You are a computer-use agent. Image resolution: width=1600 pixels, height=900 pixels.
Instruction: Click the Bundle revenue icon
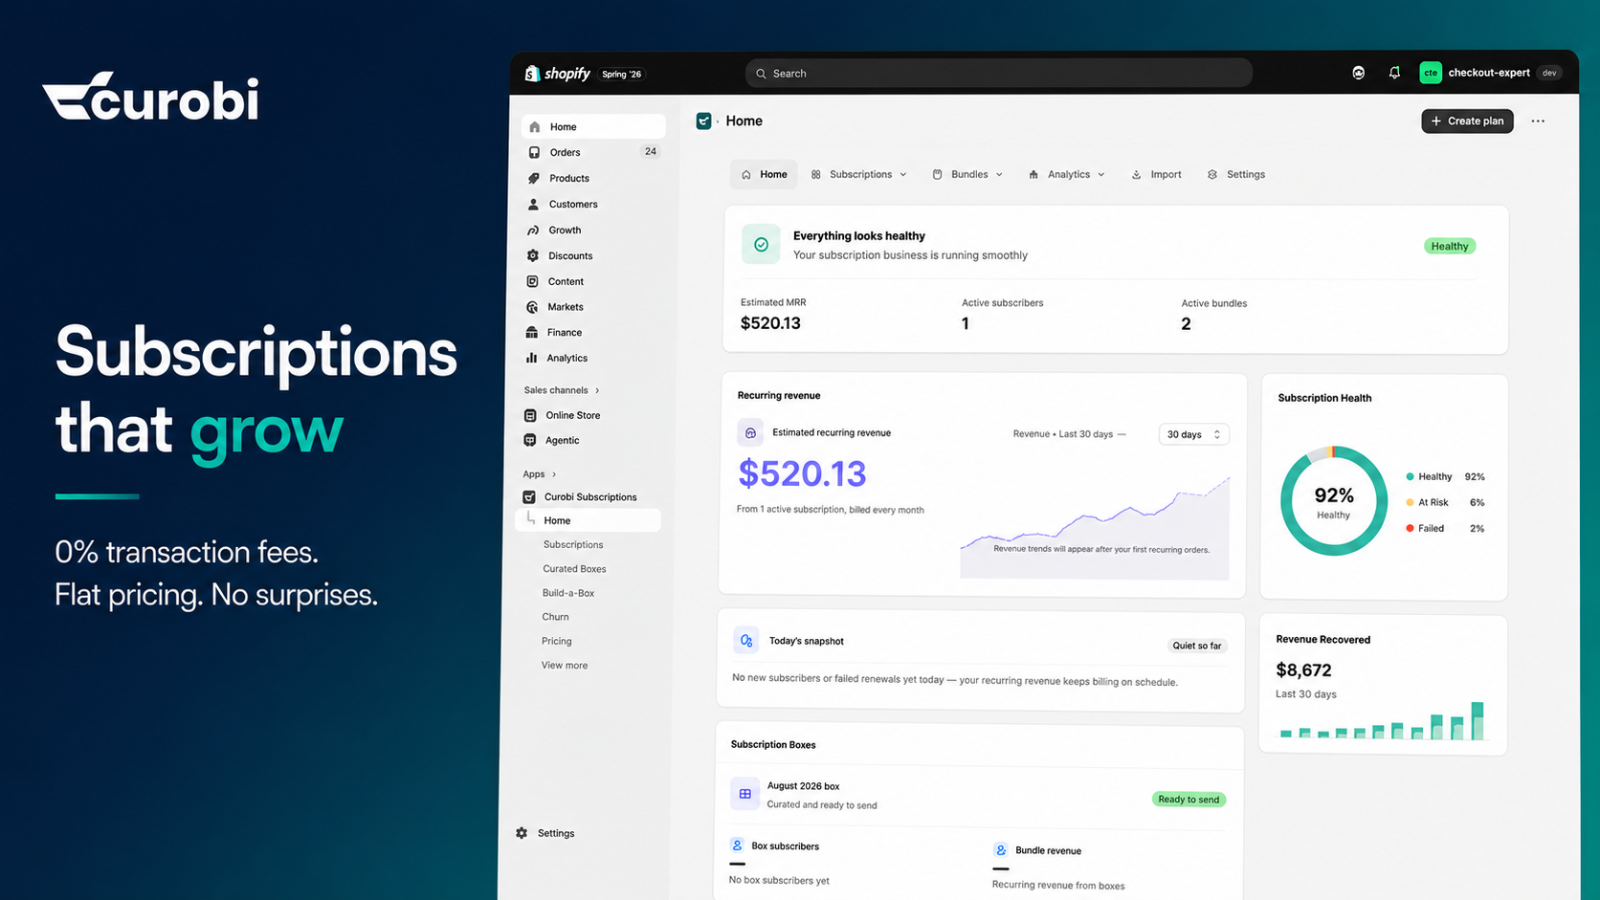(x=1001, y=850)
